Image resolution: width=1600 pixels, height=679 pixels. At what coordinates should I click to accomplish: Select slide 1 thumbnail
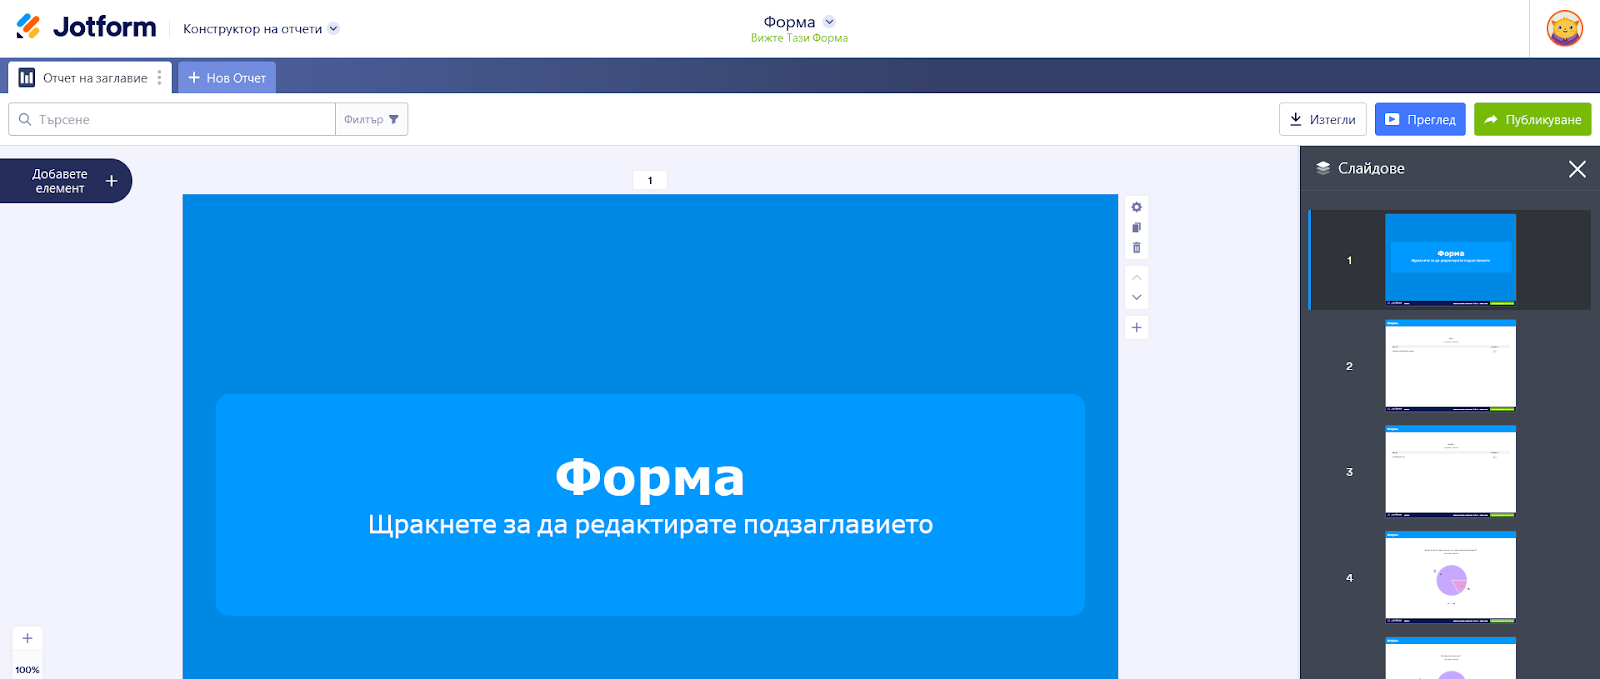(x=1450, y=259)
